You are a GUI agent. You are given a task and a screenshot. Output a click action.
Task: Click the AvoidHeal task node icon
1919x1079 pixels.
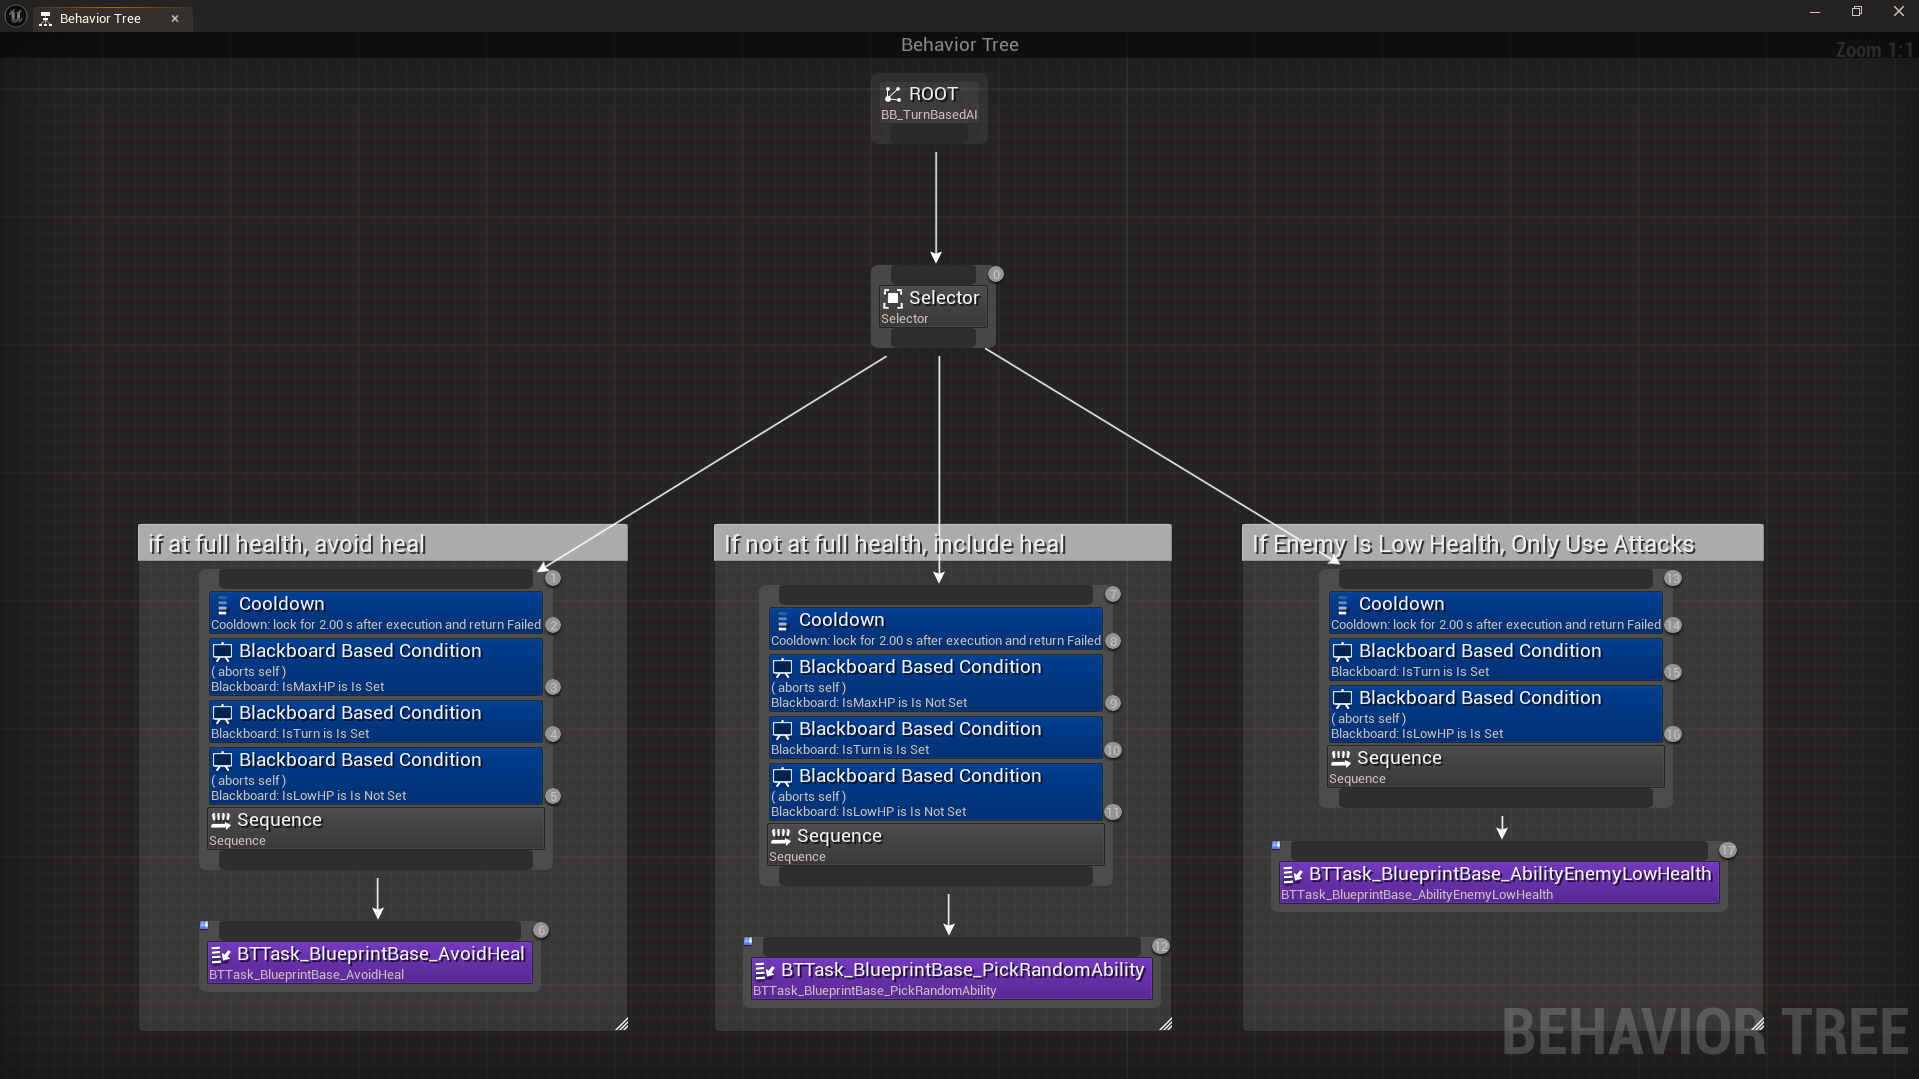coord(221,955)
